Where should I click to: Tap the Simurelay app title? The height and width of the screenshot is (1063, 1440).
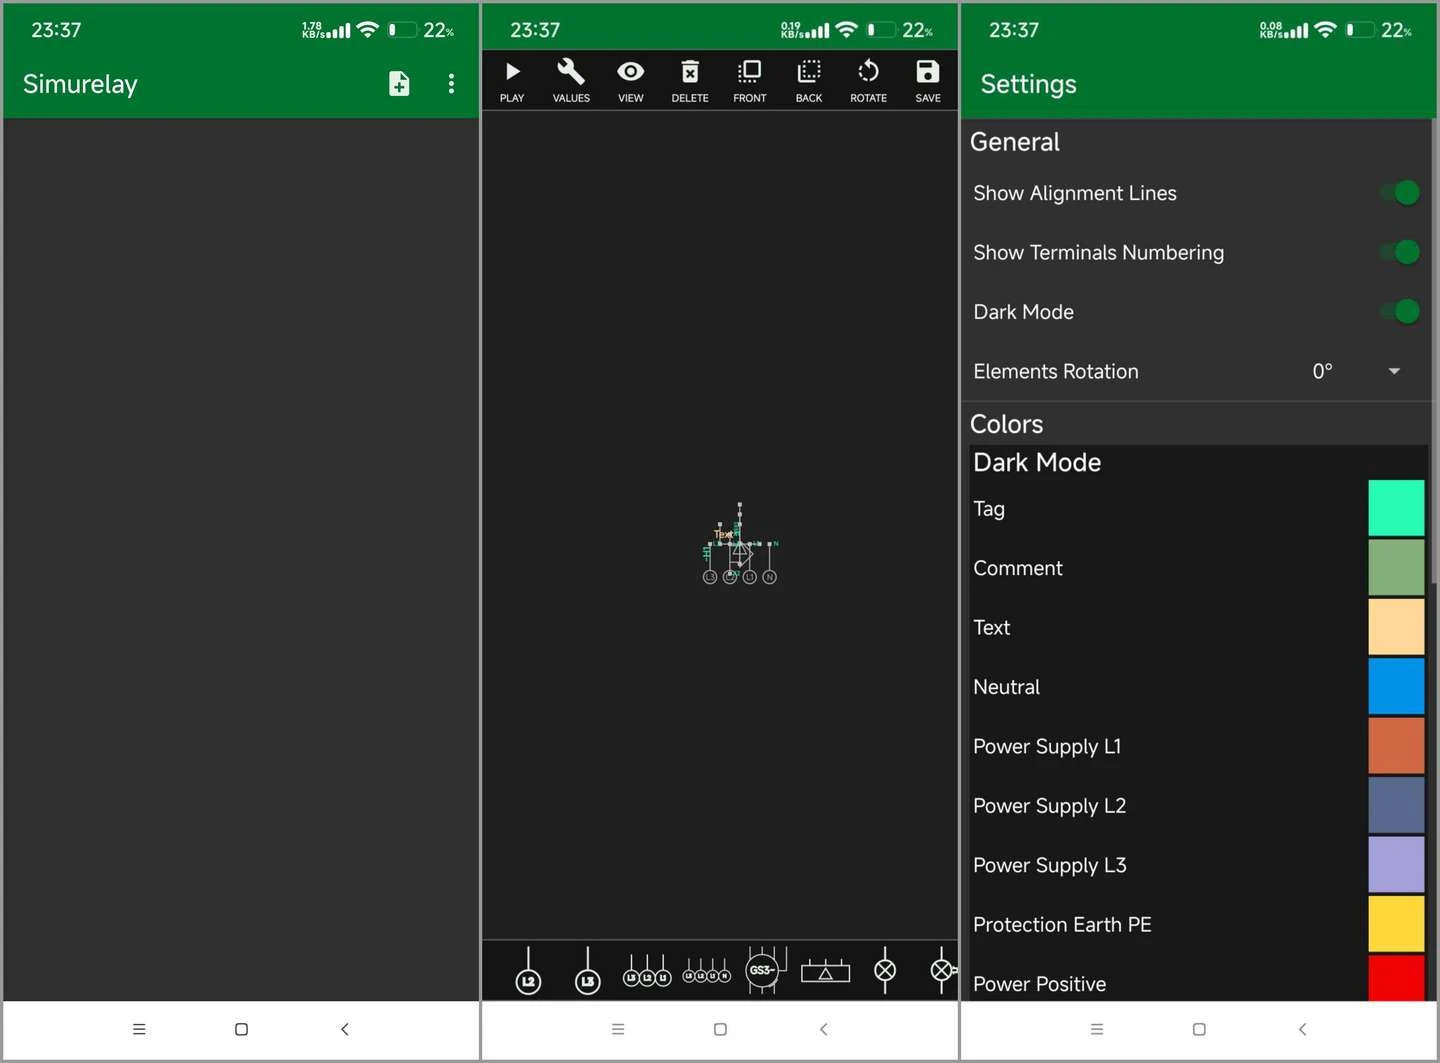(80, 84)
